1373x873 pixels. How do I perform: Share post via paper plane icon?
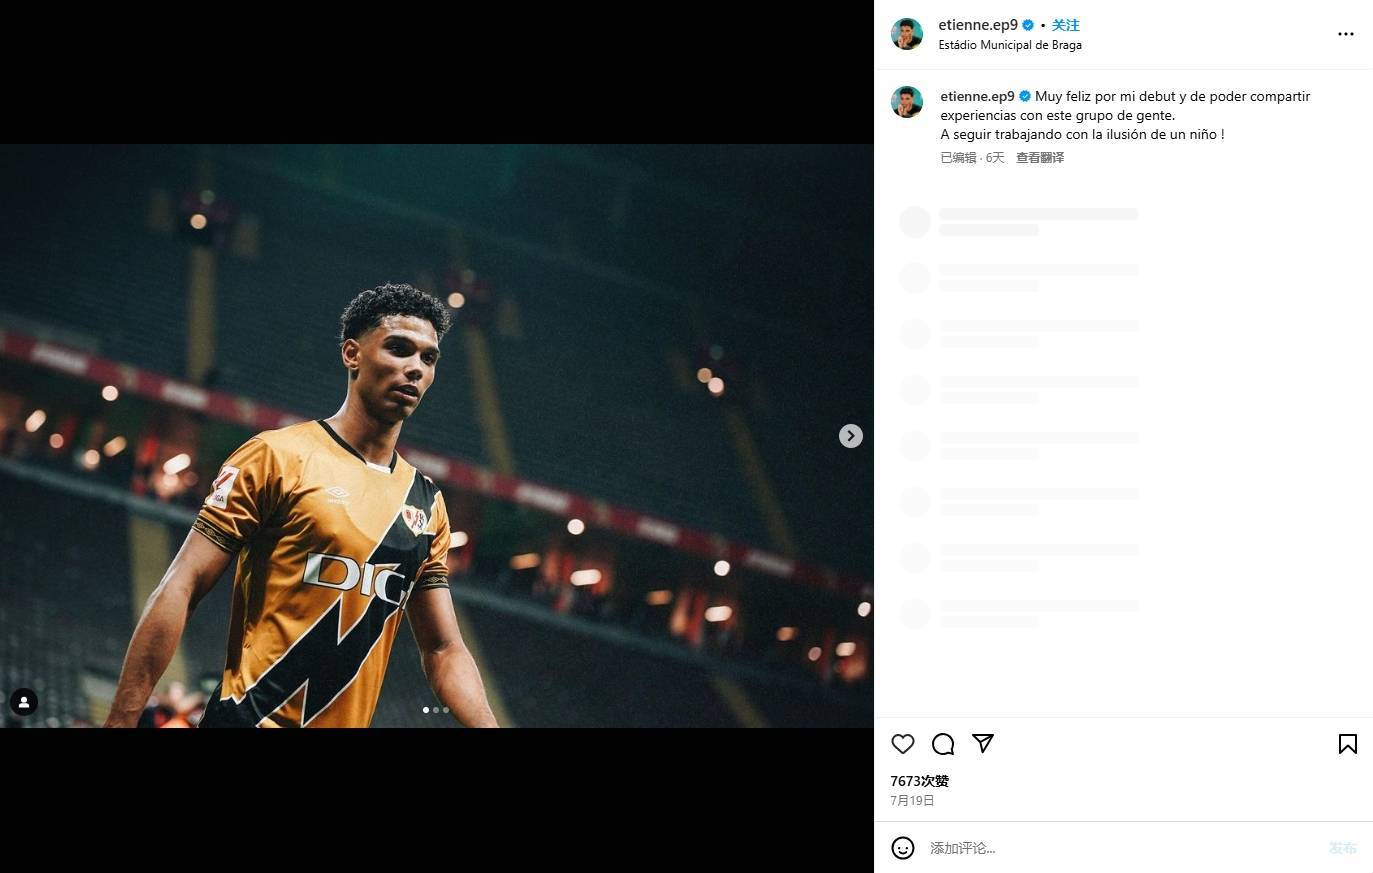click(x=983, y=743)
